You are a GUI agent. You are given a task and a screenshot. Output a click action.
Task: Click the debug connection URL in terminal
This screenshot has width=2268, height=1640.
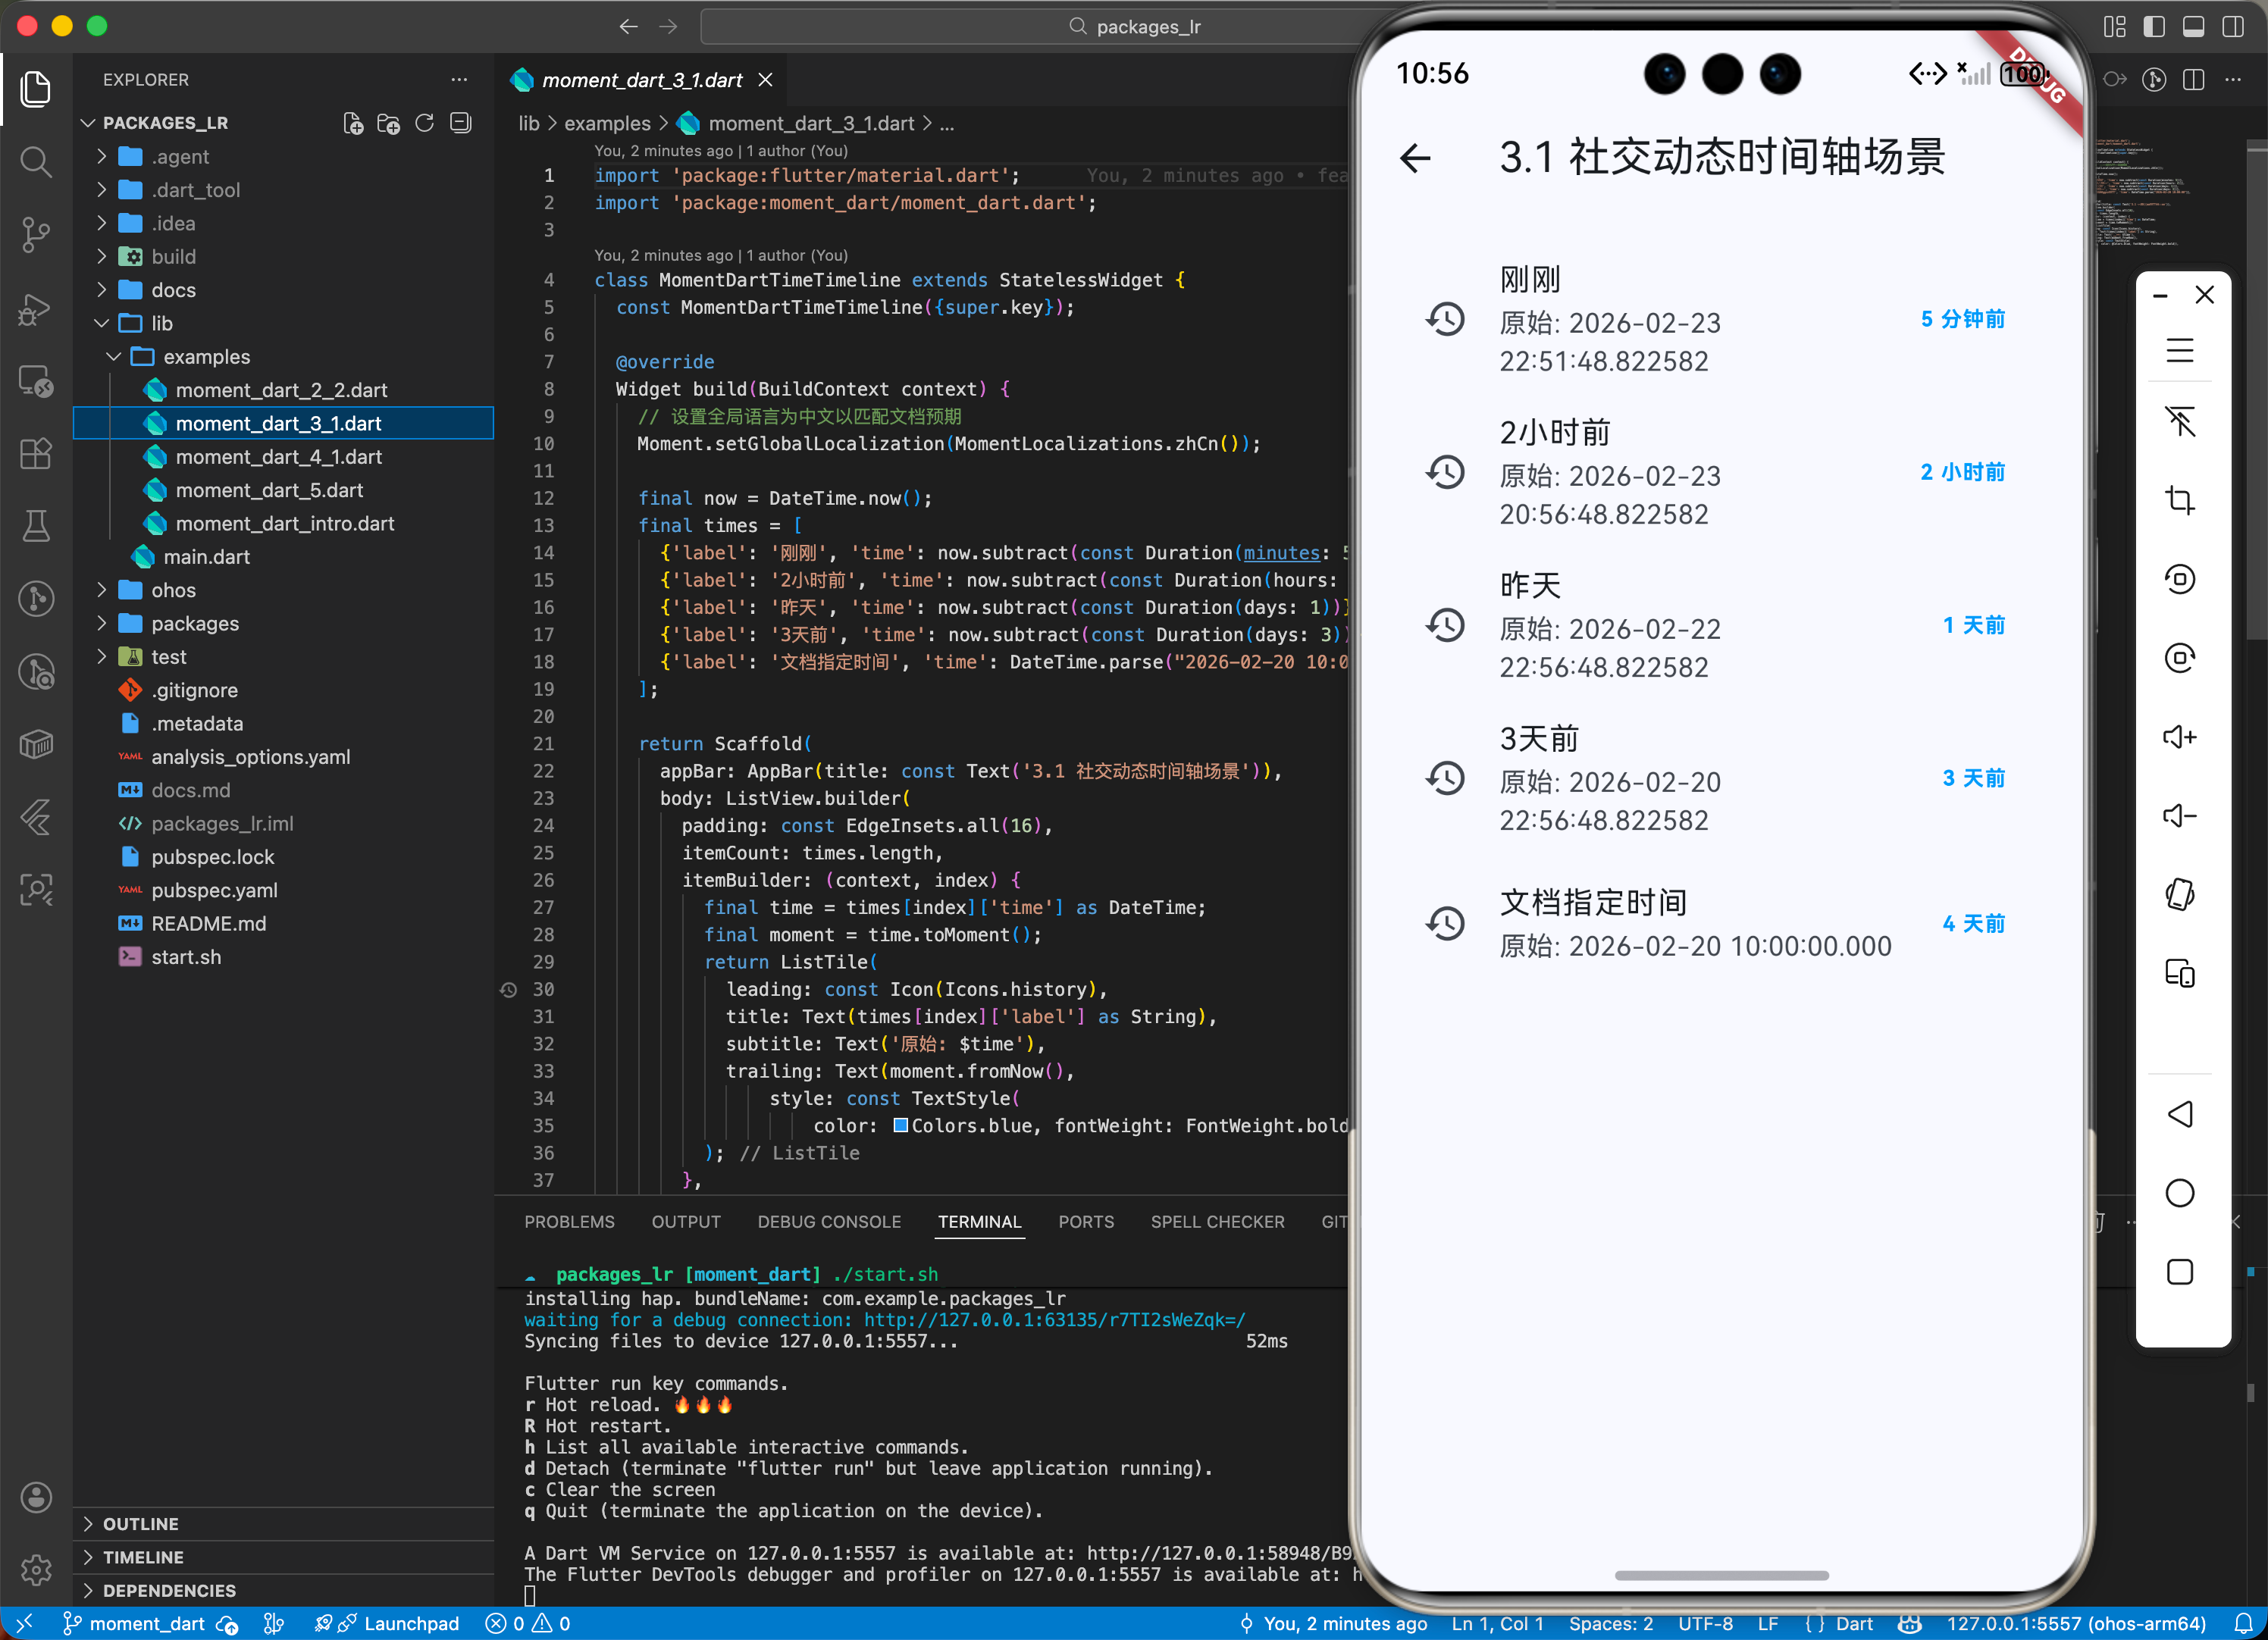pos(1054,1320)
